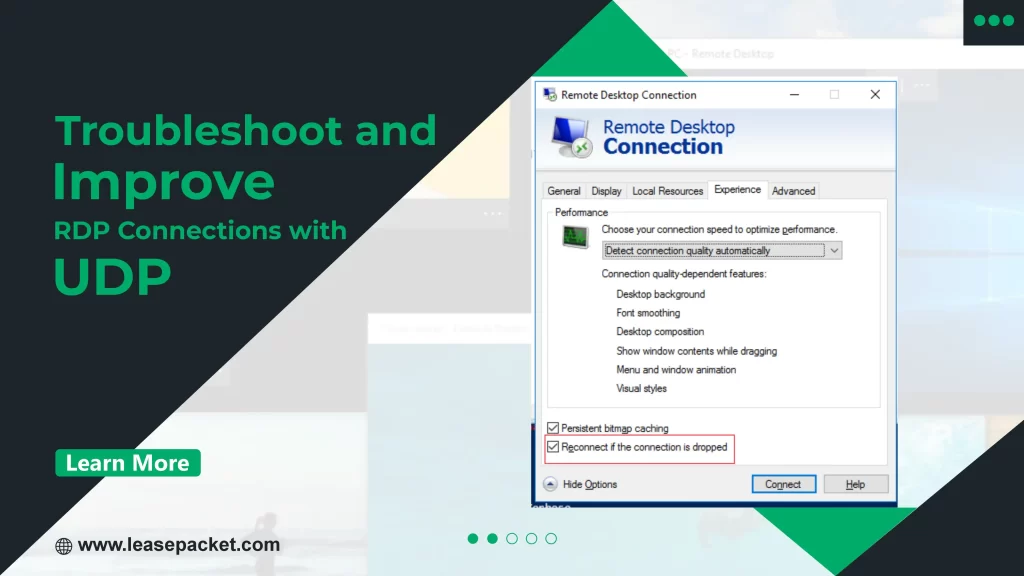Click the globe icon beside www.leasepacket.com
Screen dimensions: 1024x576
63,546
